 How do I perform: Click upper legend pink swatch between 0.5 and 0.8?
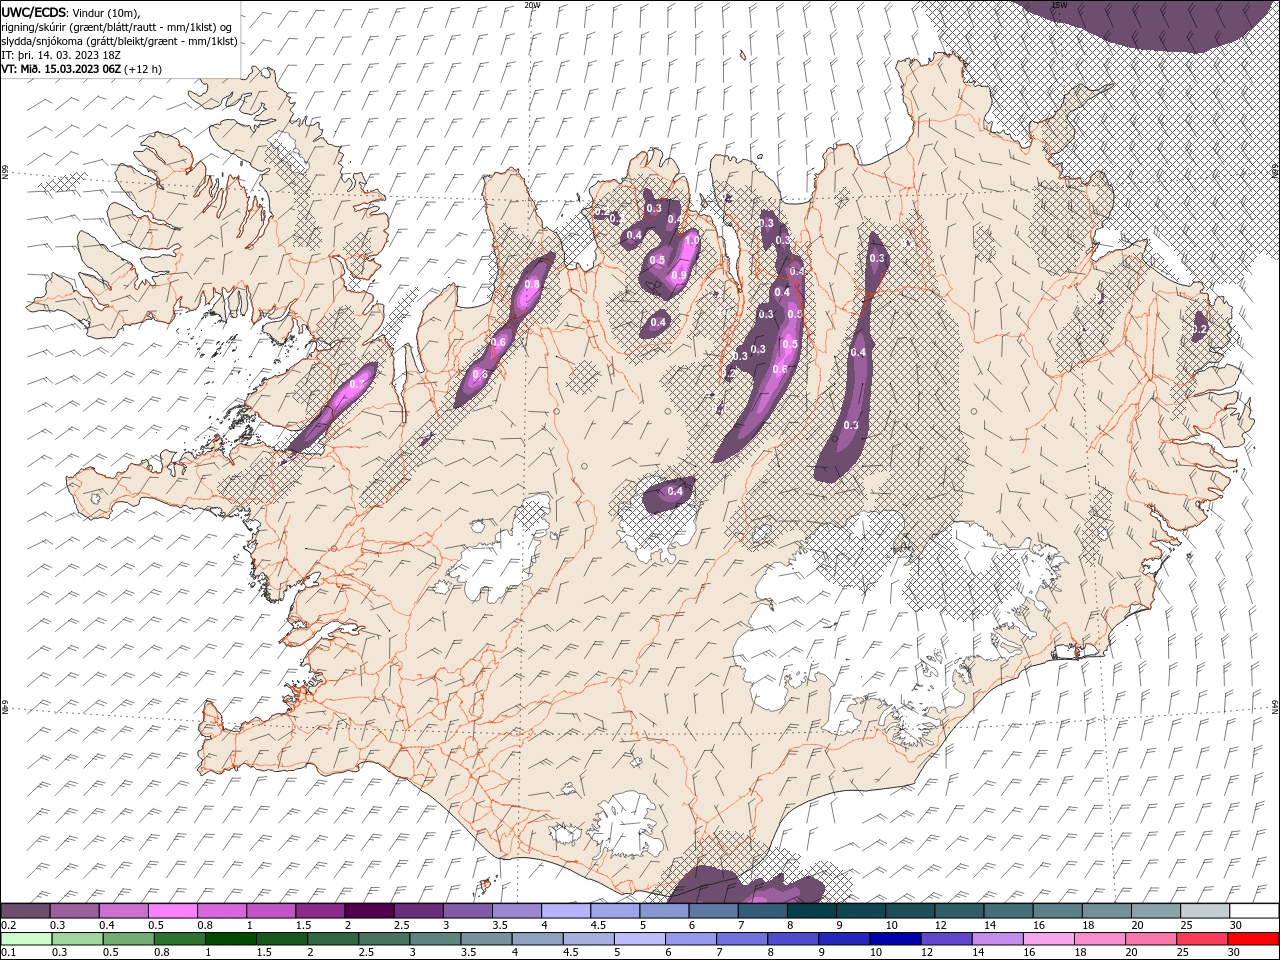173,911
